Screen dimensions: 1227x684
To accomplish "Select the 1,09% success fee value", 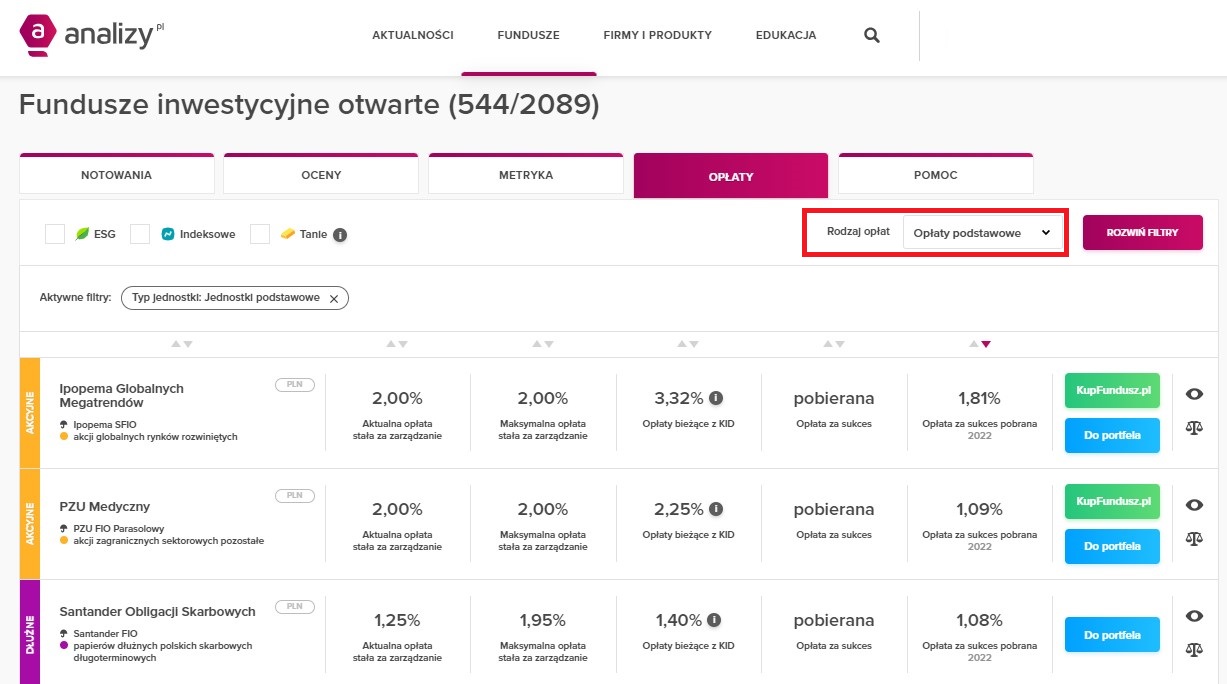I will tap(979, 509).
